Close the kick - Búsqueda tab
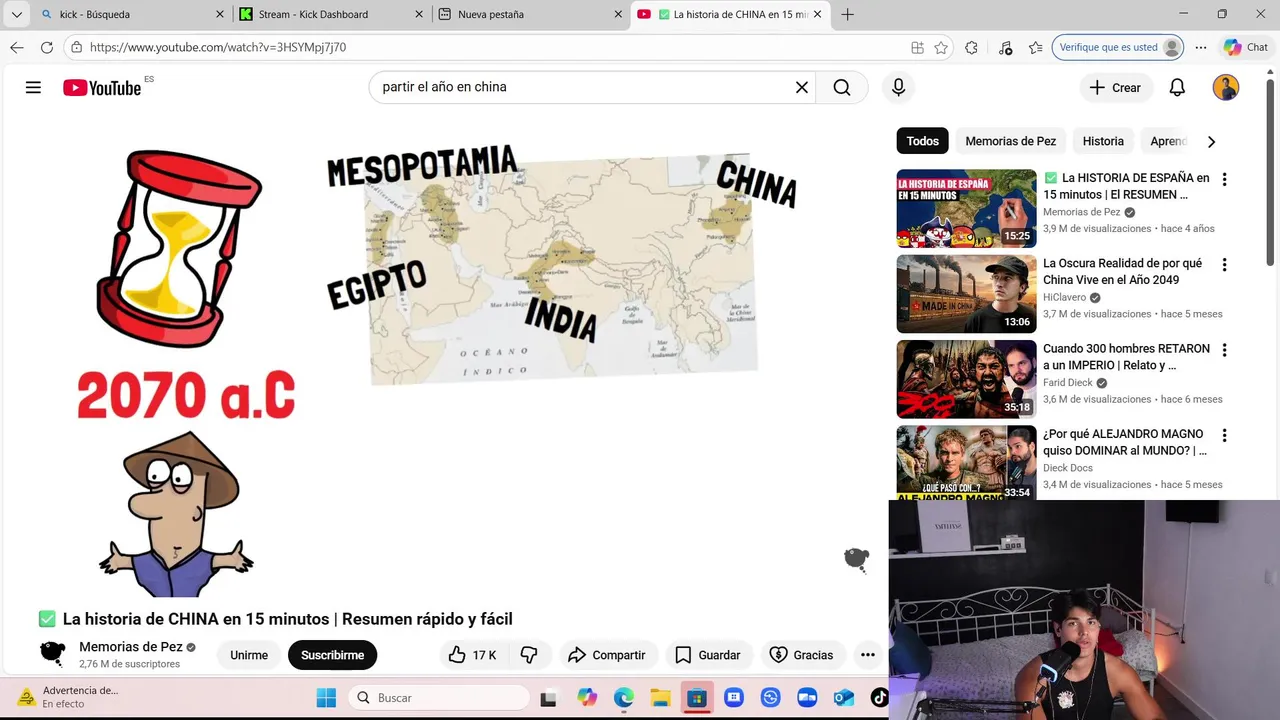1280x720 pixels. (x=220, y=14)
